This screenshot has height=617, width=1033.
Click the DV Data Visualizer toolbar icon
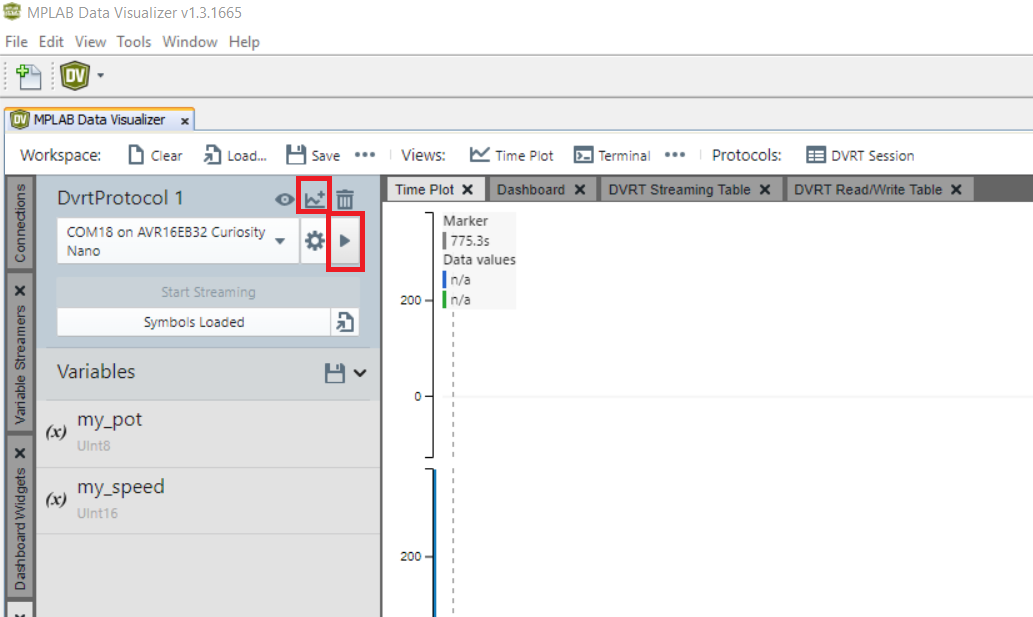point(74,76)
